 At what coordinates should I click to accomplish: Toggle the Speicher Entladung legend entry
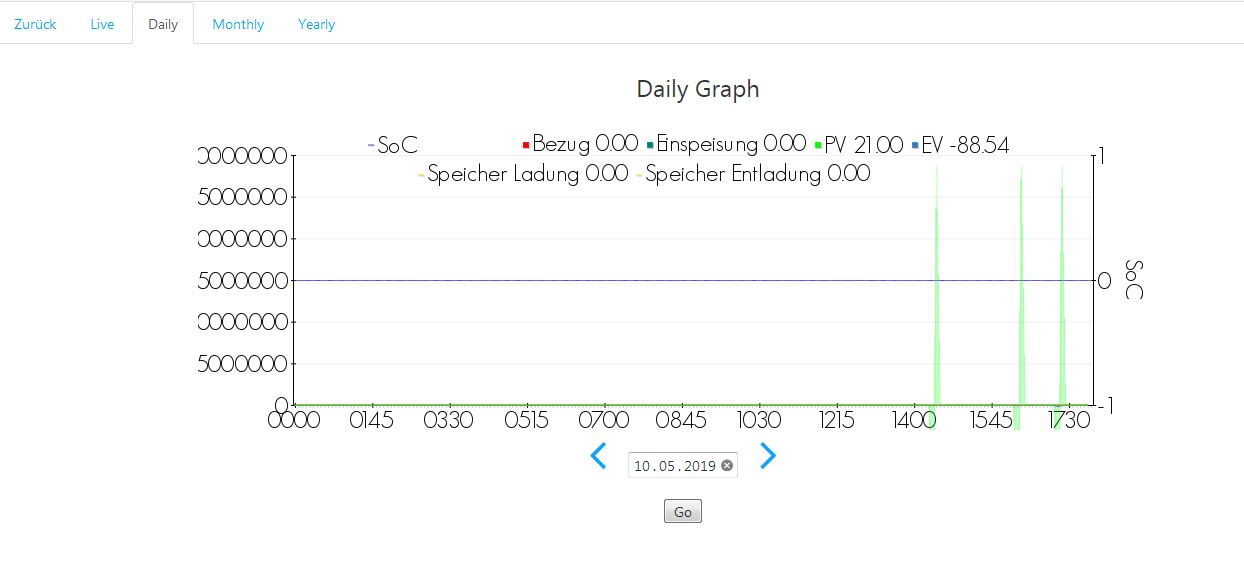(x=753, y=174)
